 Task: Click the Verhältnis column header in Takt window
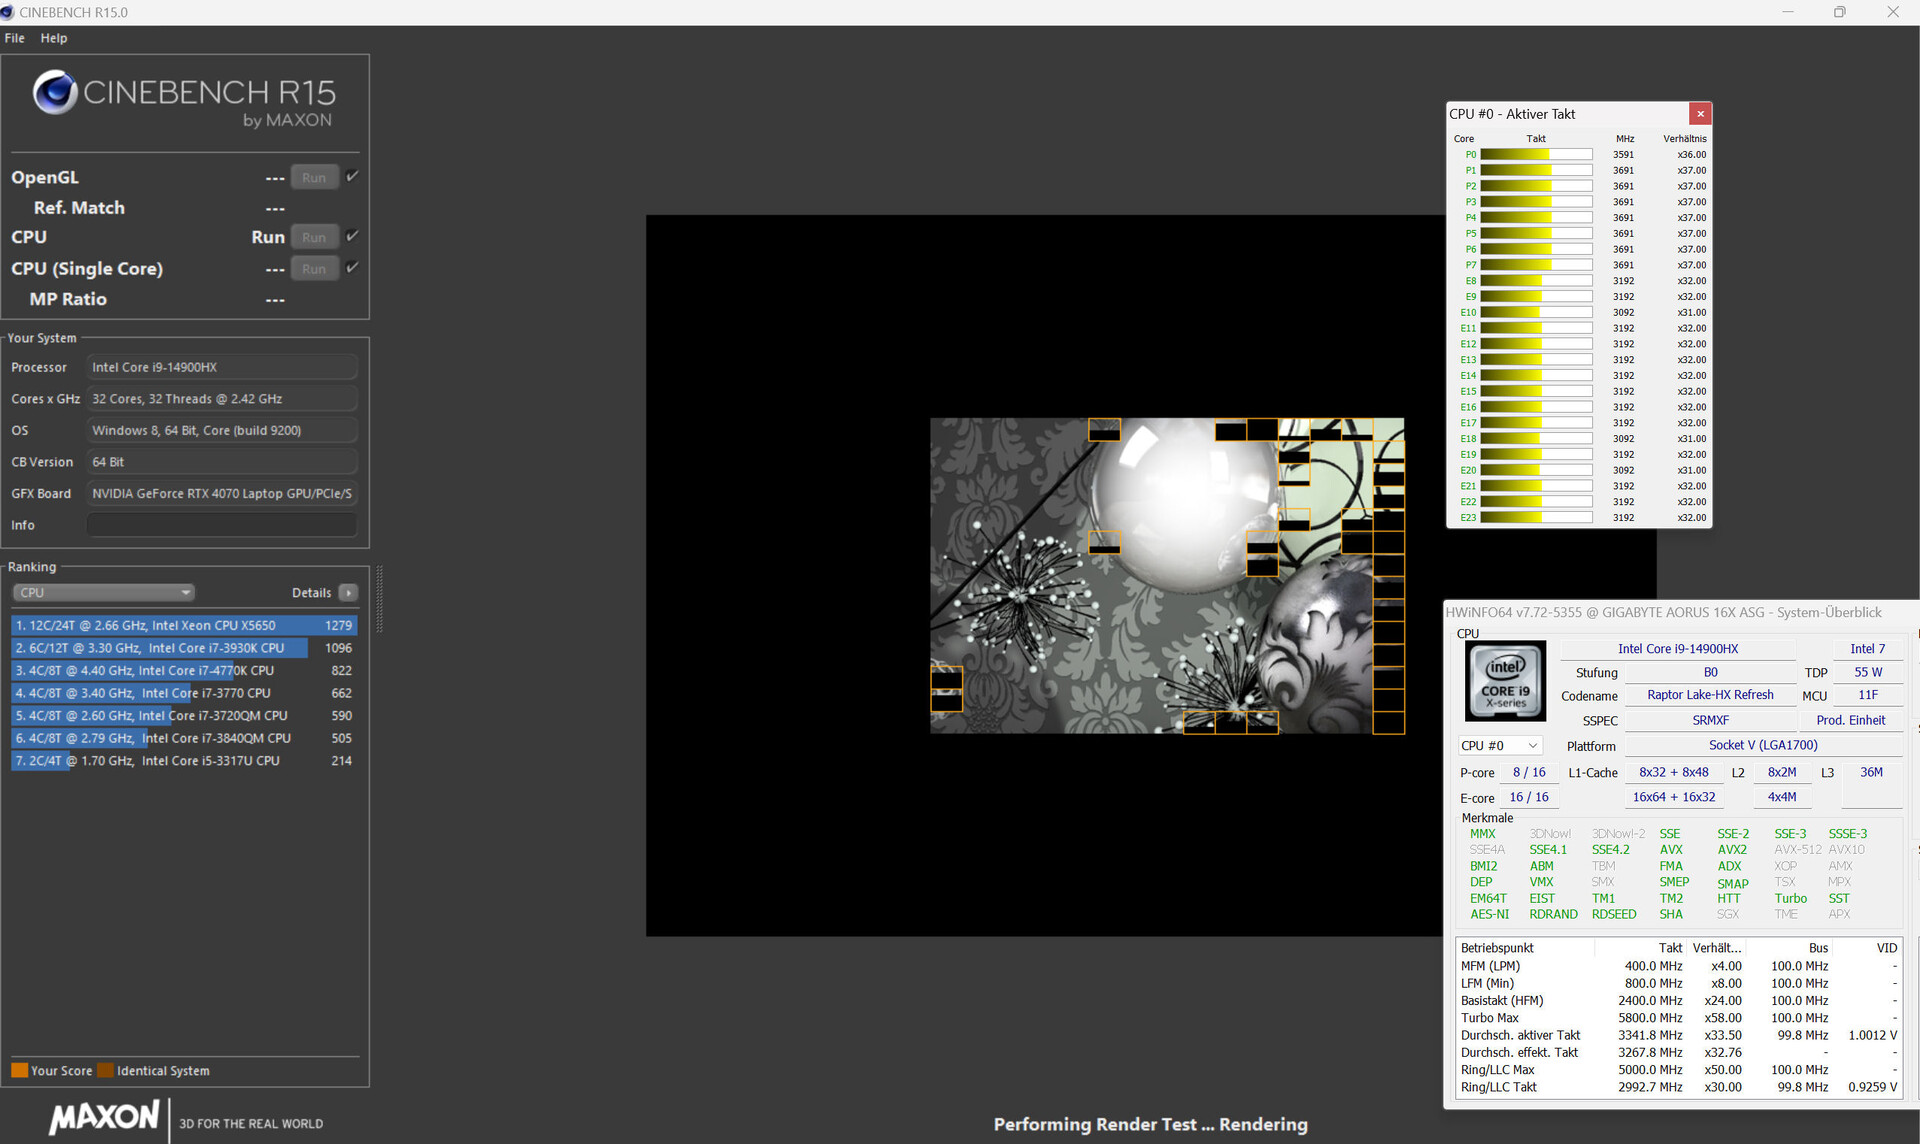pyautogui.click(x=1684, y=139)
